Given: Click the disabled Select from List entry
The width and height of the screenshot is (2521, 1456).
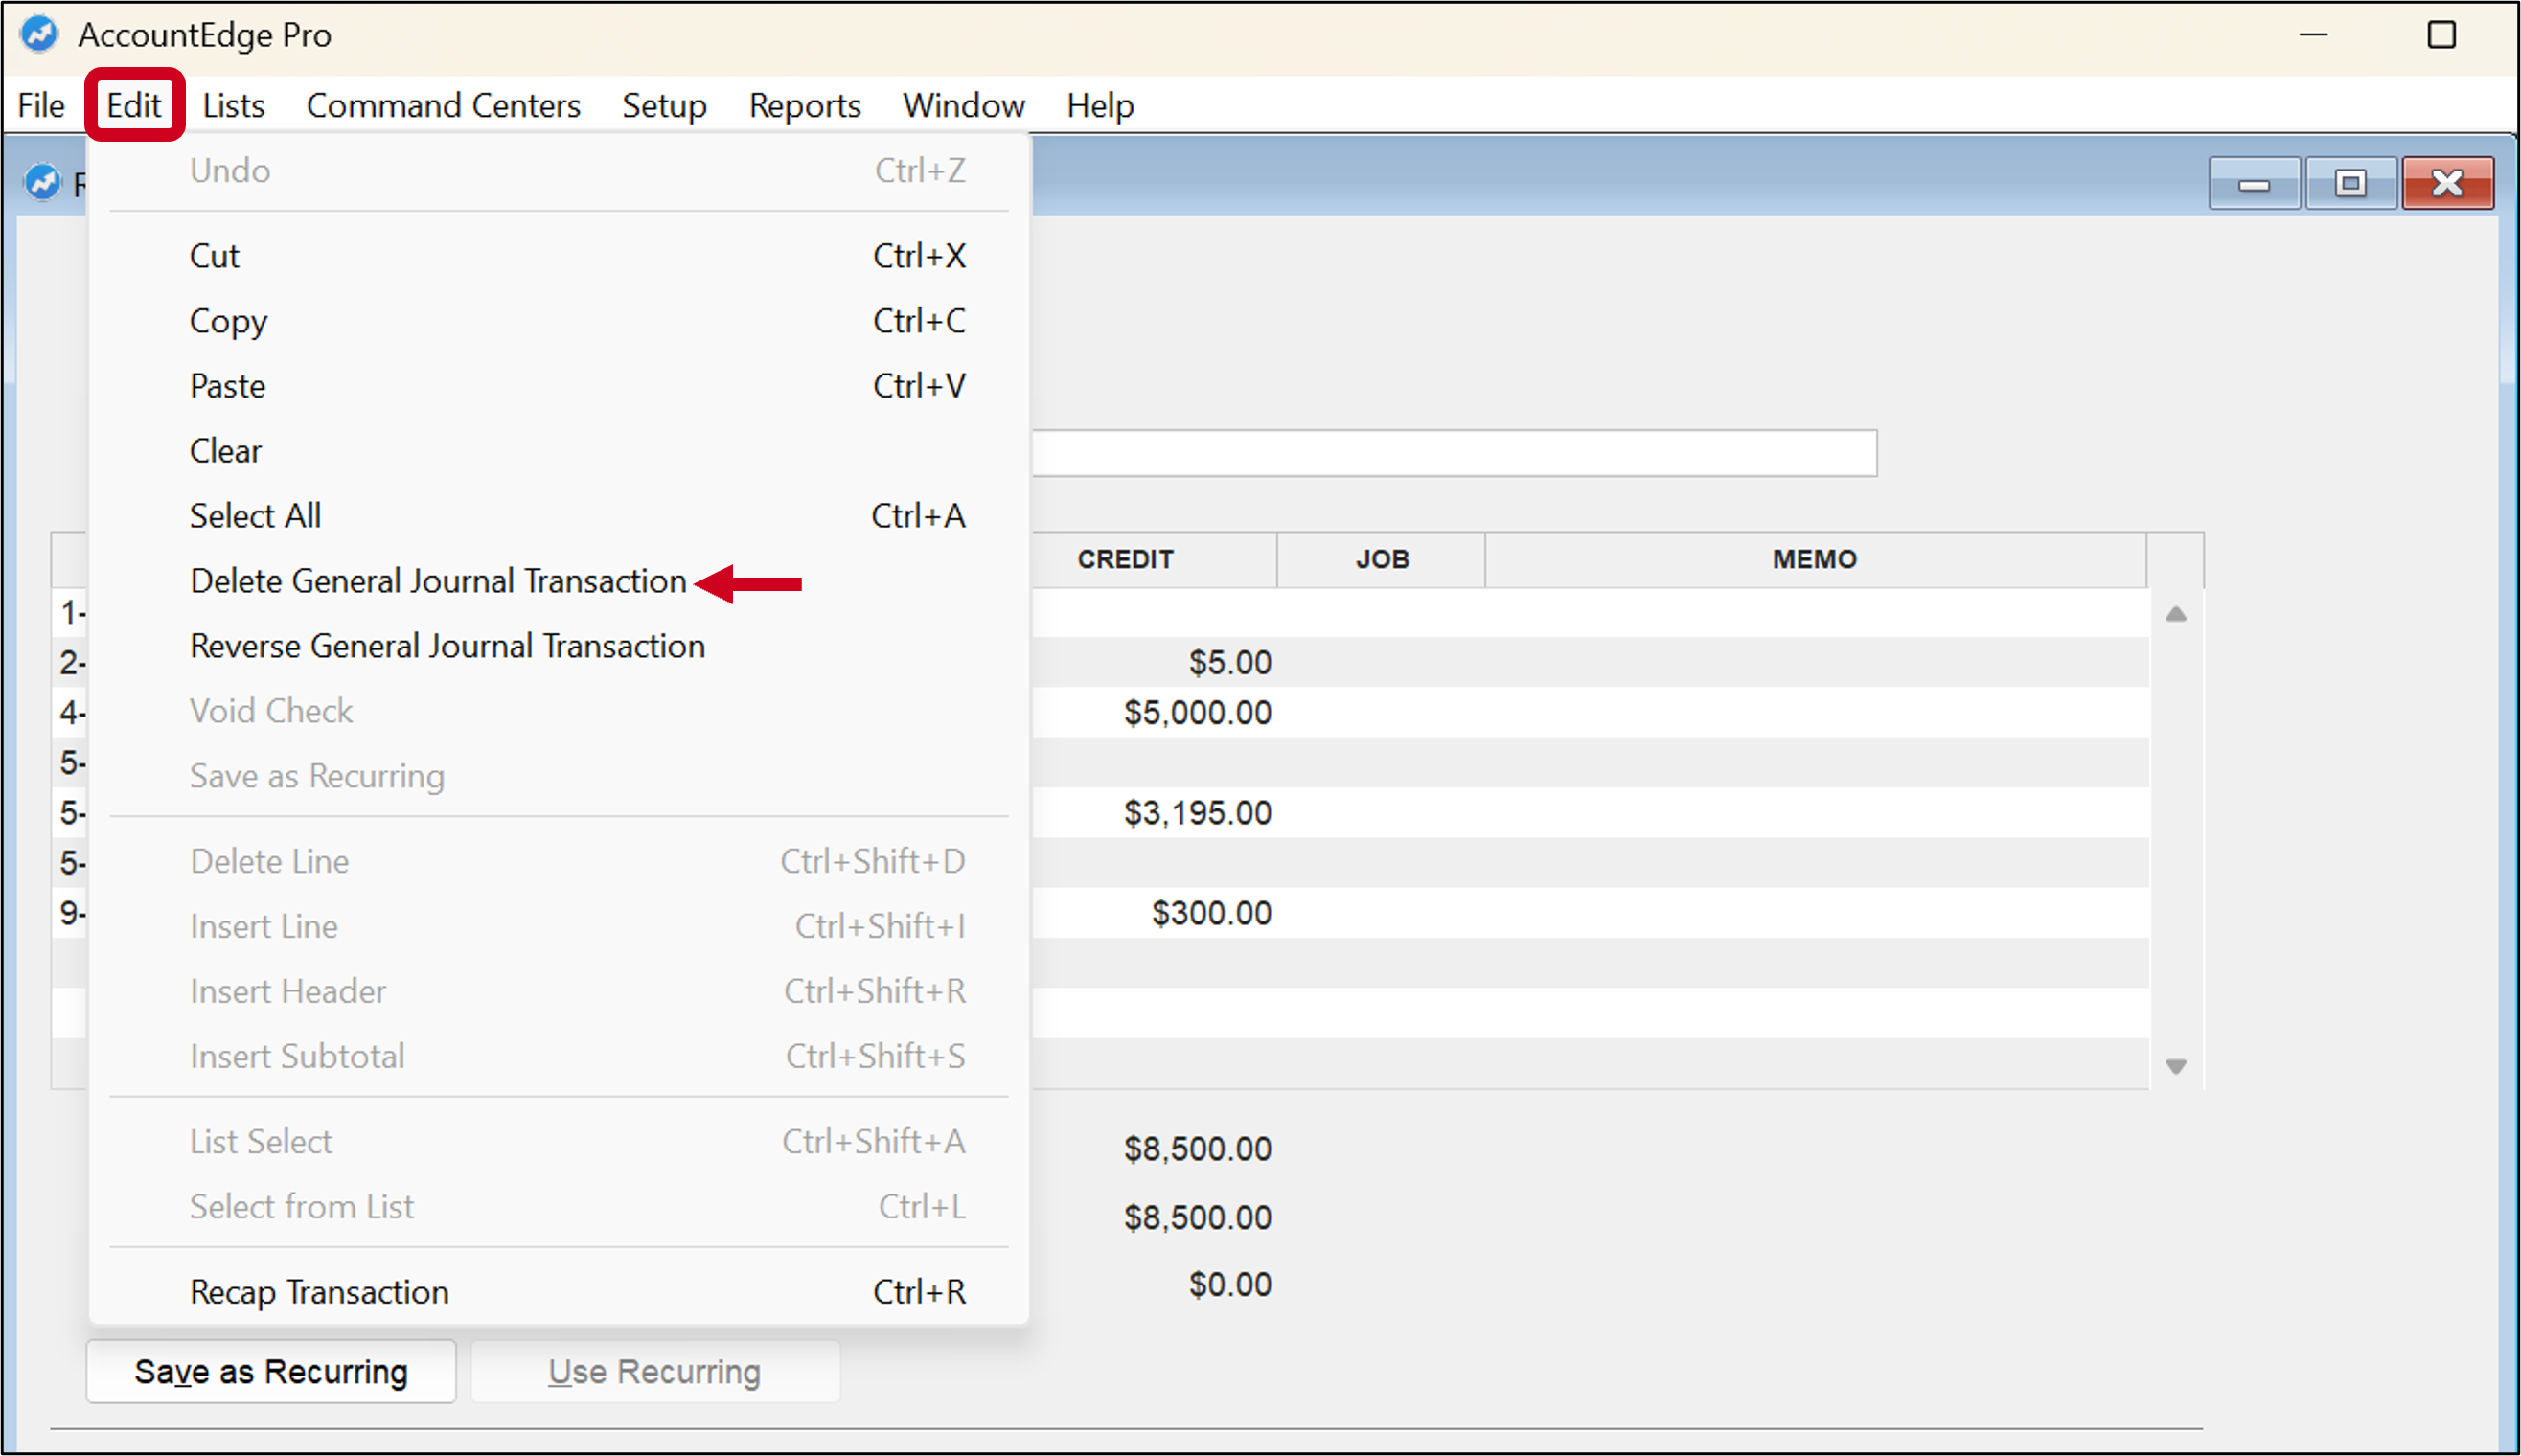Looking at the screenshot, I should coord(558,1206).
